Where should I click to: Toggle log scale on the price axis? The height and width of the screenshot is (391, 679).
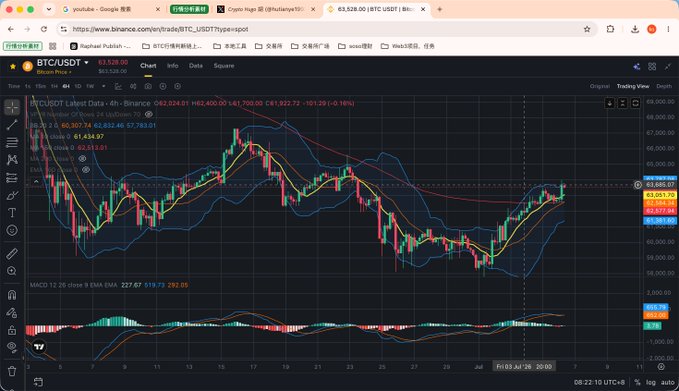point(651,382)
